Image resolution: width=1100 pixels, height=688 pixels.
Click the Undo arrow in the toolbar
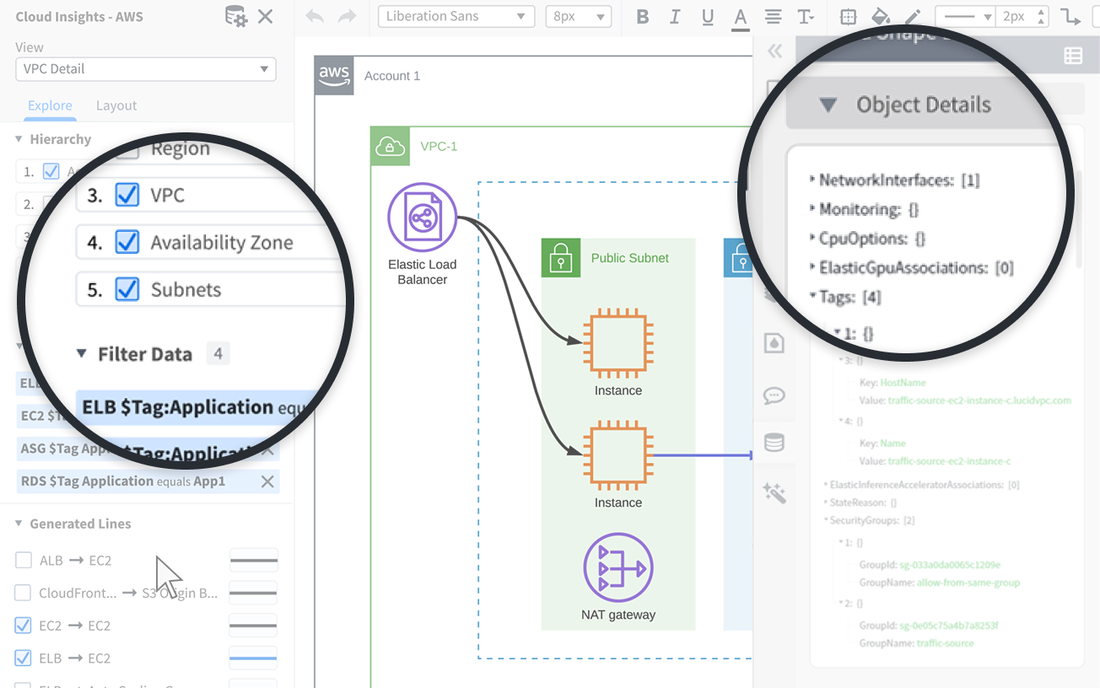pyautogui.click(x=315, y=16)
